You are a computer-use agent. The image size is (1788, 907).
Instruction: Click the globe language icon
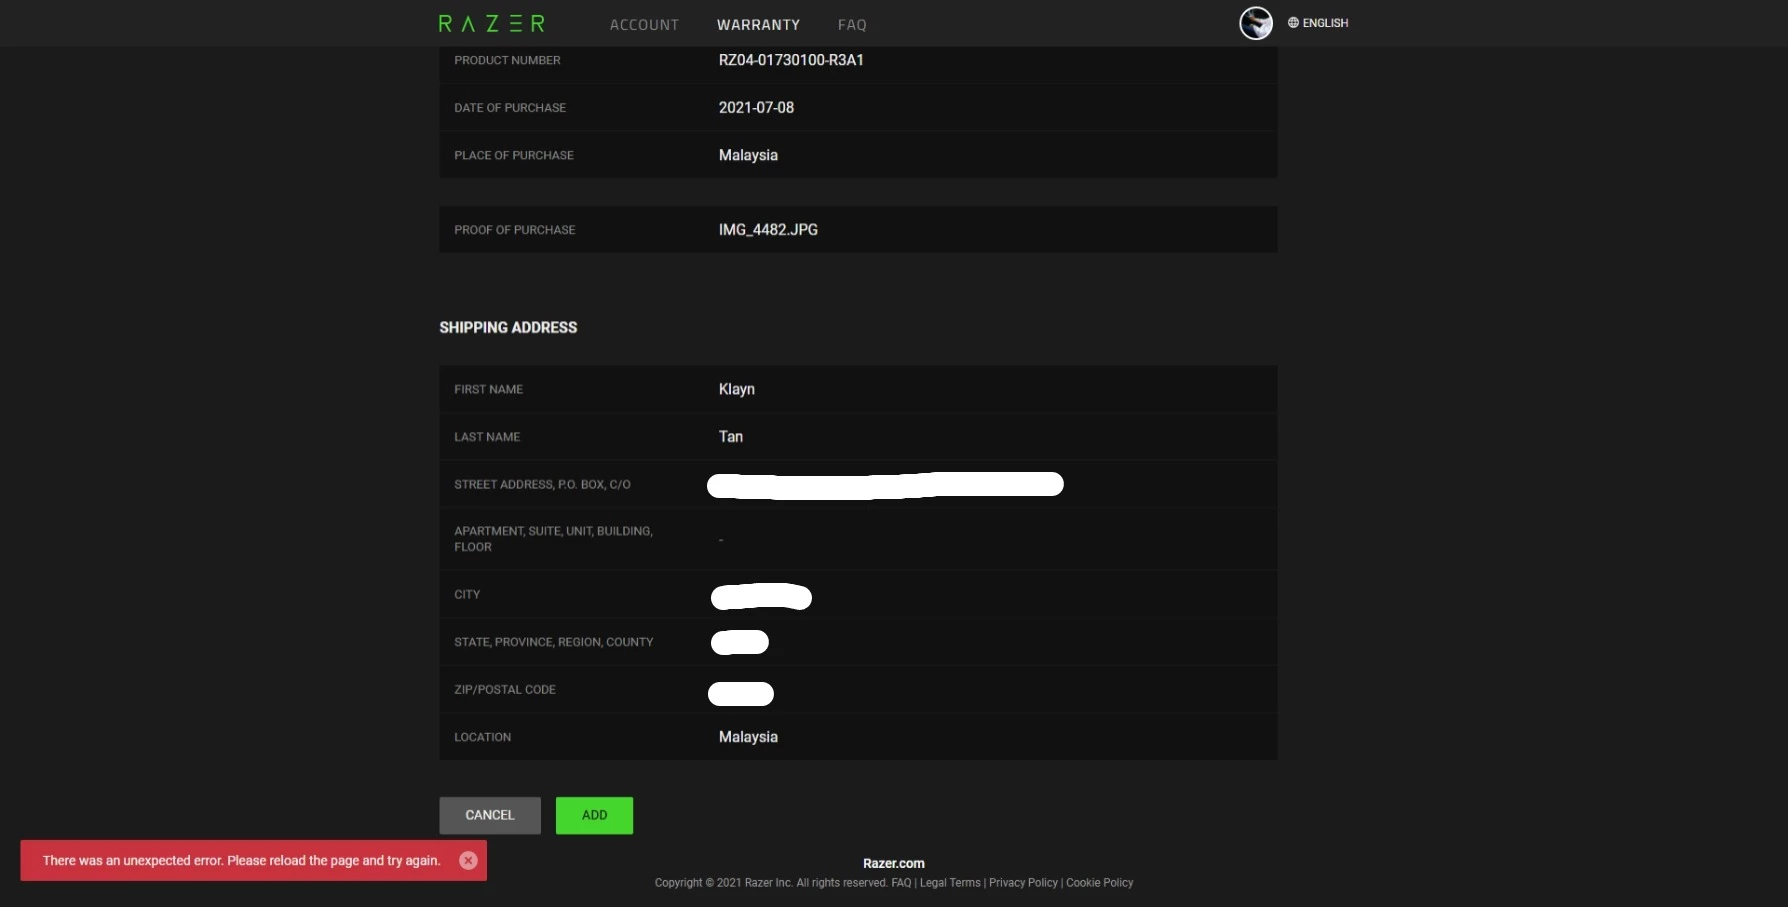tap(1293, 23)
